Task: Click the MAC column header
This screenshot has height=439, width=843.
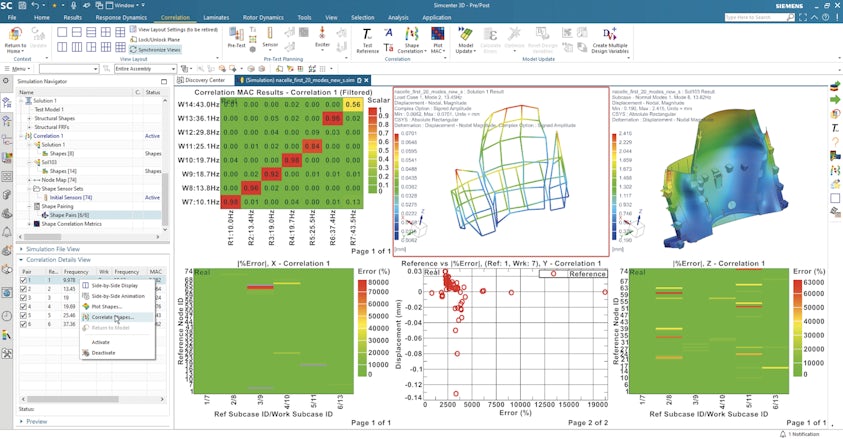Action: [156, 272]
